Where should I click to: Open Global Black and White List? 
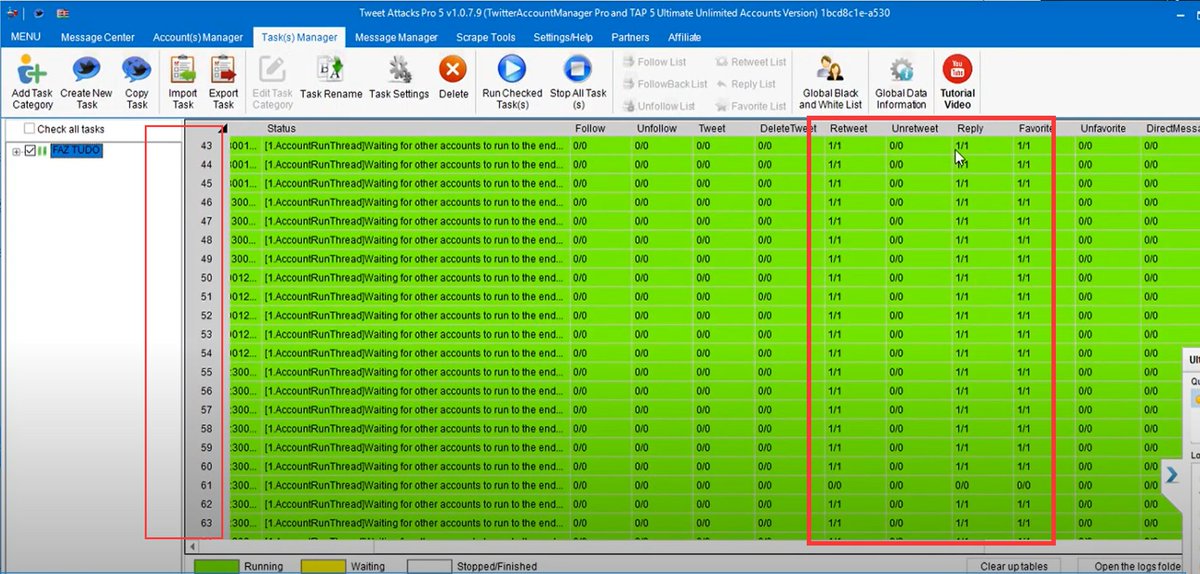click(x=830, y=83)
